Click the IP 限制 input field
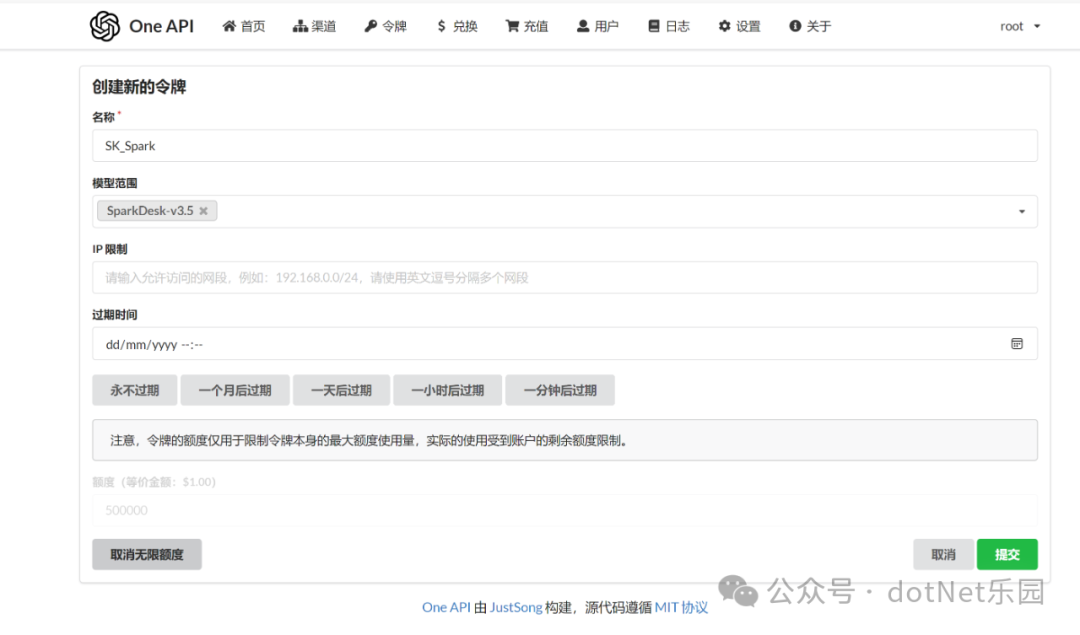The width and height of the screenshot is (1080, 635). click(565, 278)
